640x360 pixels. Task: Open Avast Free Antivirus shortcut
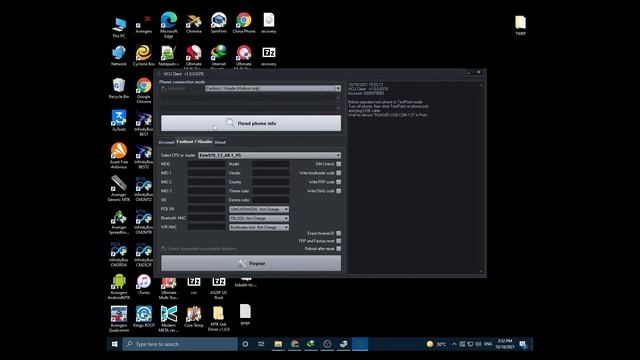pos(119,156)
